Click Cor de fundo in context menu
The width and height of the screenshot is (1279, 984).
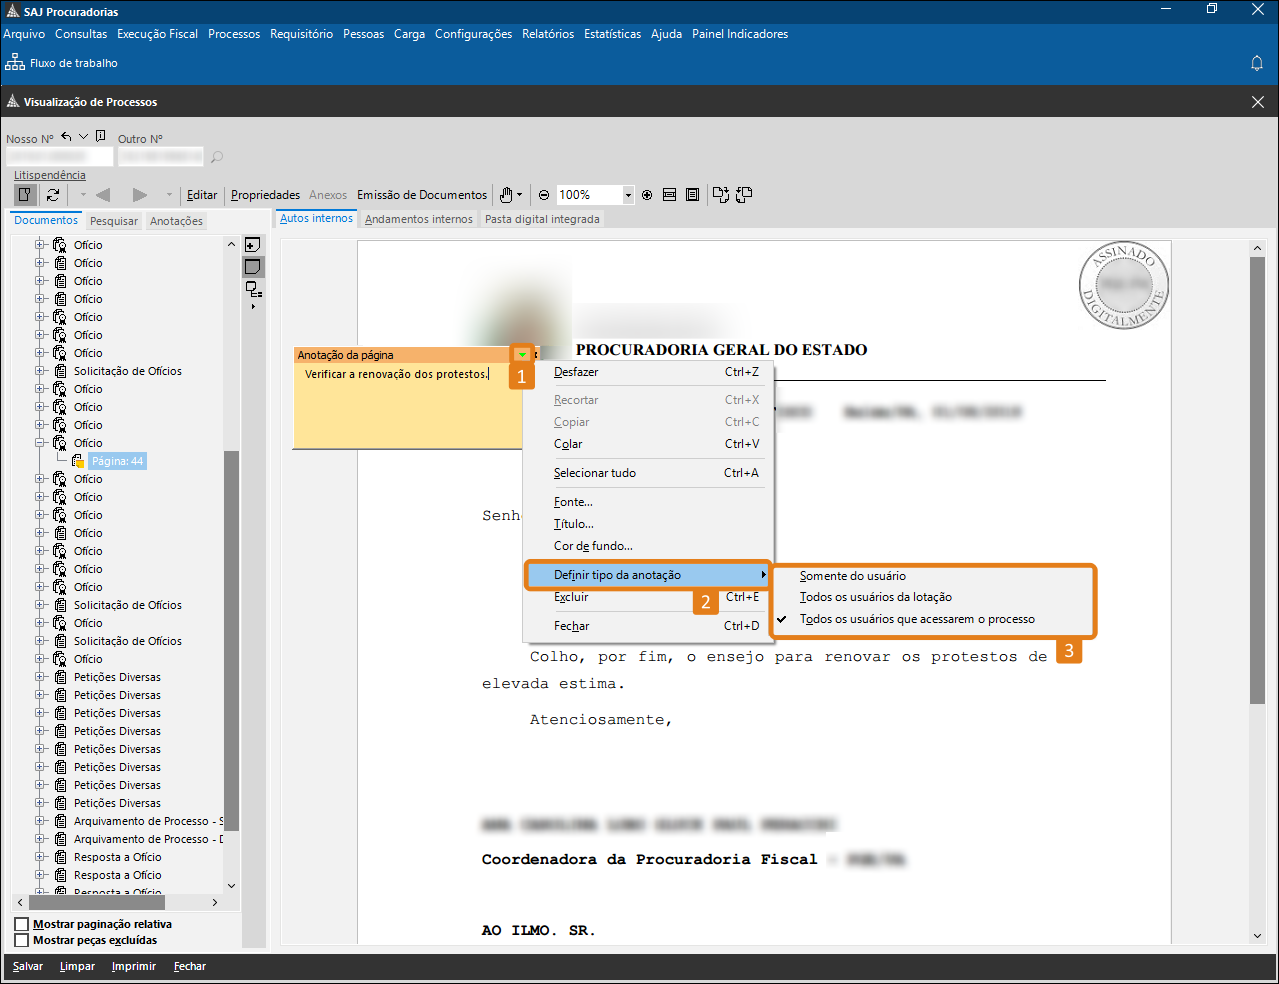click(x=593, y=546)
